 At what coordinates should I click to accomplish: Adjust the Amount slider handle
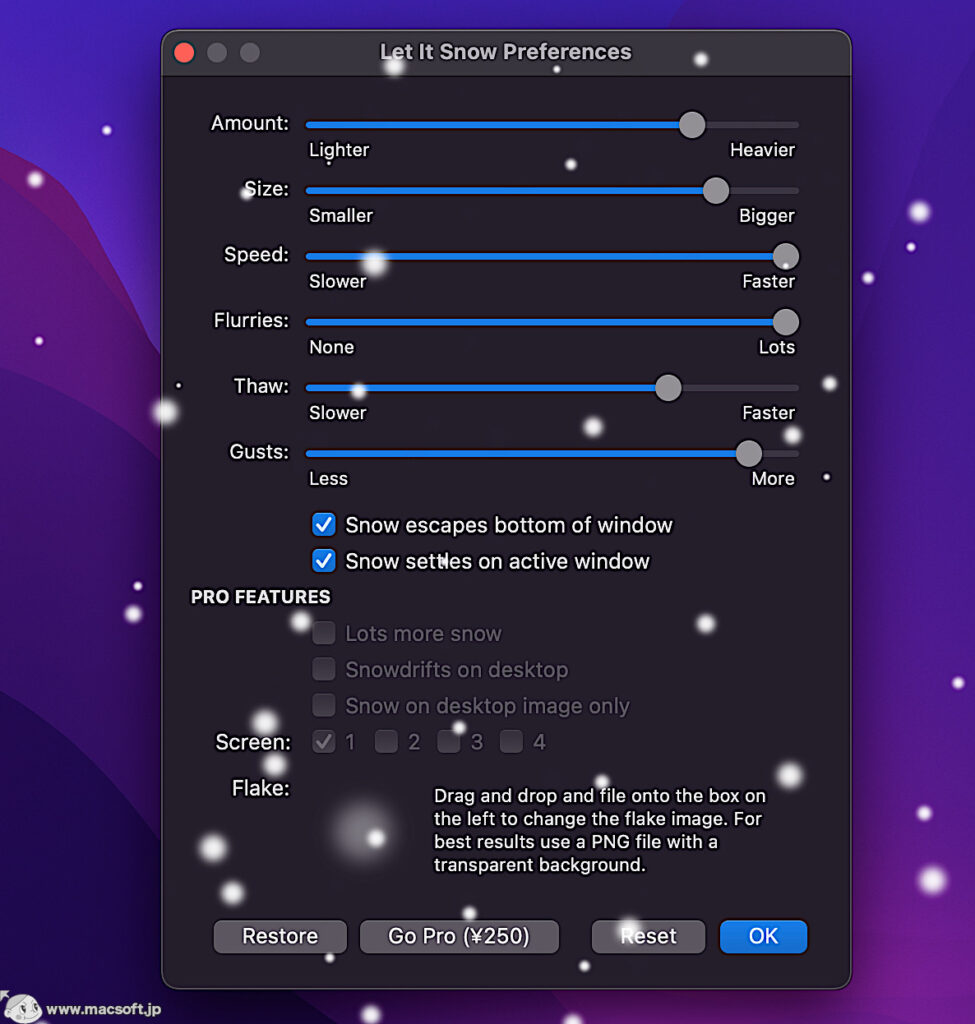pyautogui.click(x=692, y=124)
